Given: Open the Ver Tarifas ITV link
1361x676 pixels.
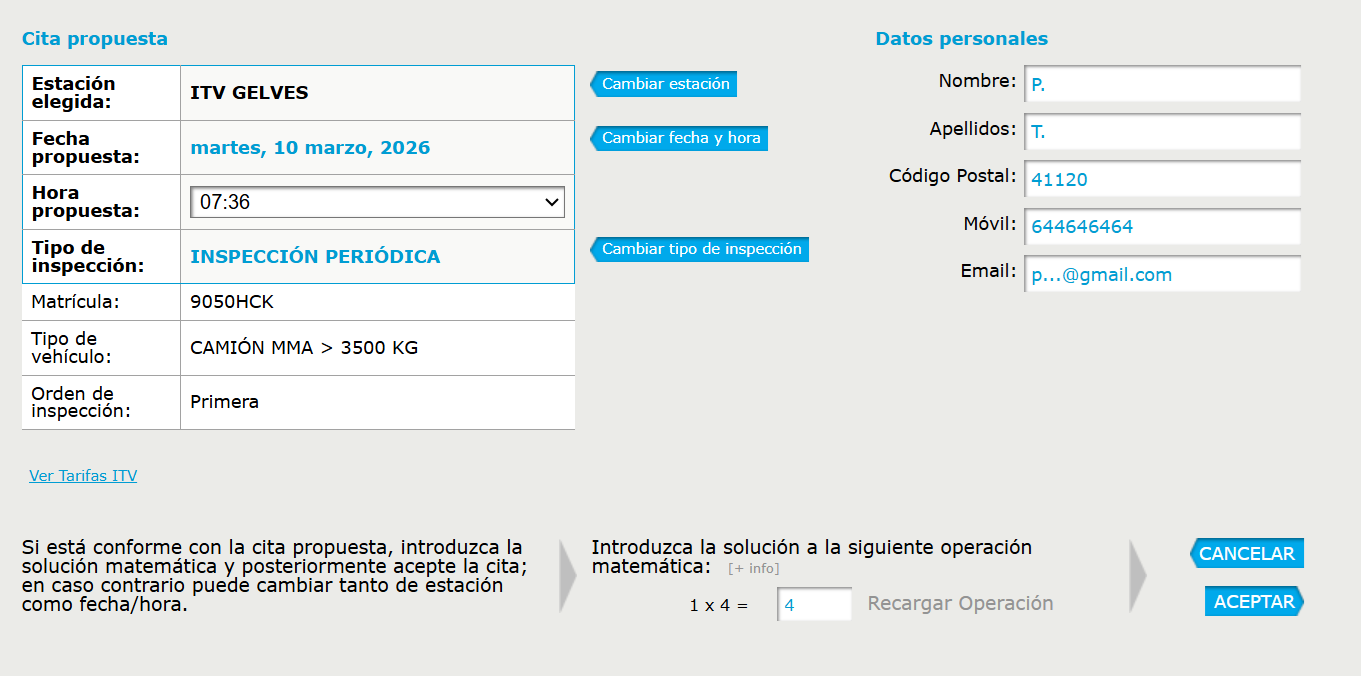Looking at the screenshot, I should tap(83, 476).
